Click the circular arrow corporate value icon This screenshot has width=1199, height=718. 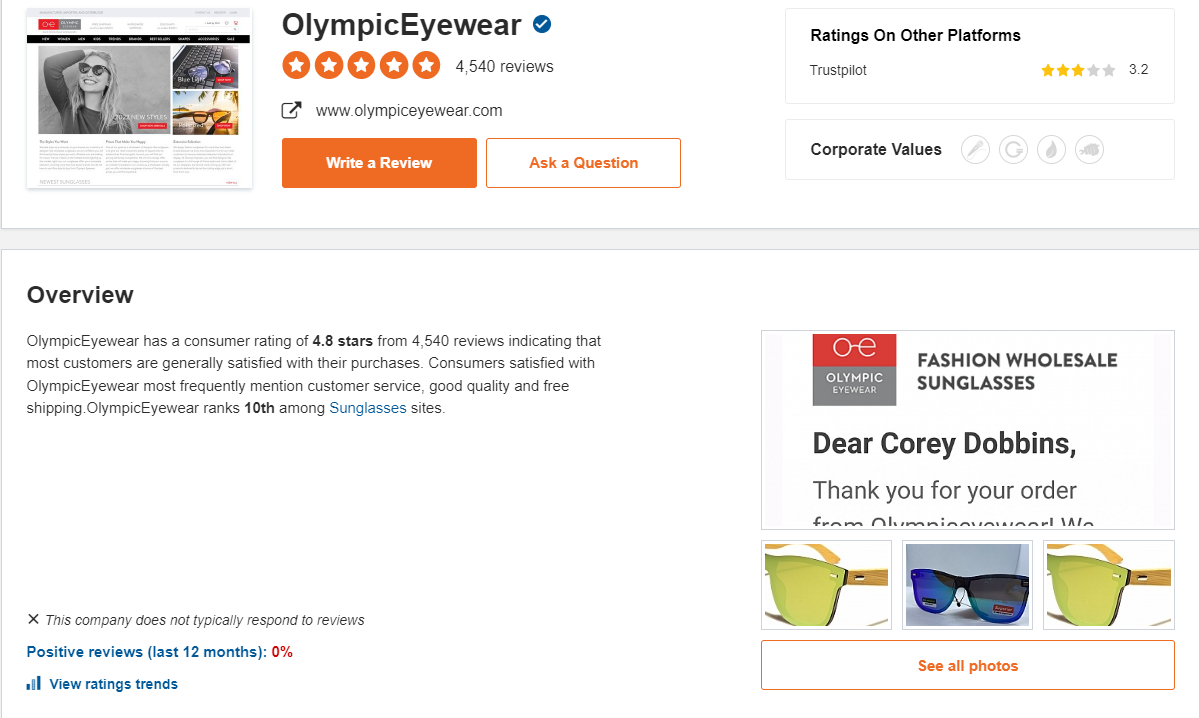1013,150
